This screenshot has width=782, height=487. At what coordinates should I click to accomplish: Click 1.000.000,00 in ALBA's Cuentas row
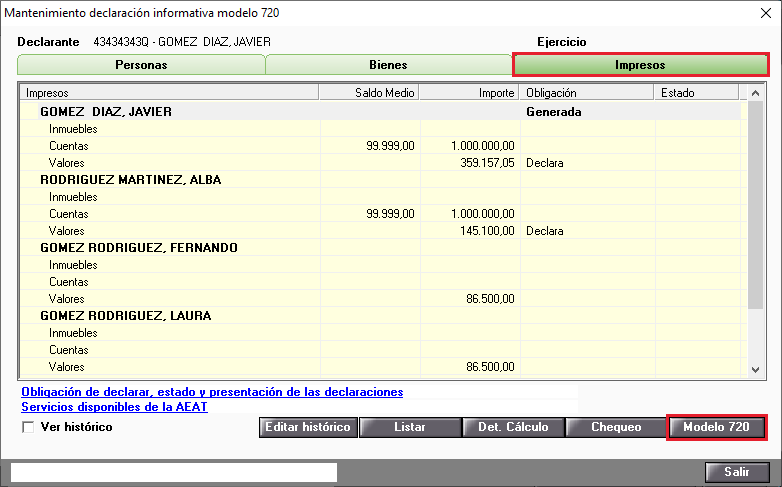(x=483, y=214)
